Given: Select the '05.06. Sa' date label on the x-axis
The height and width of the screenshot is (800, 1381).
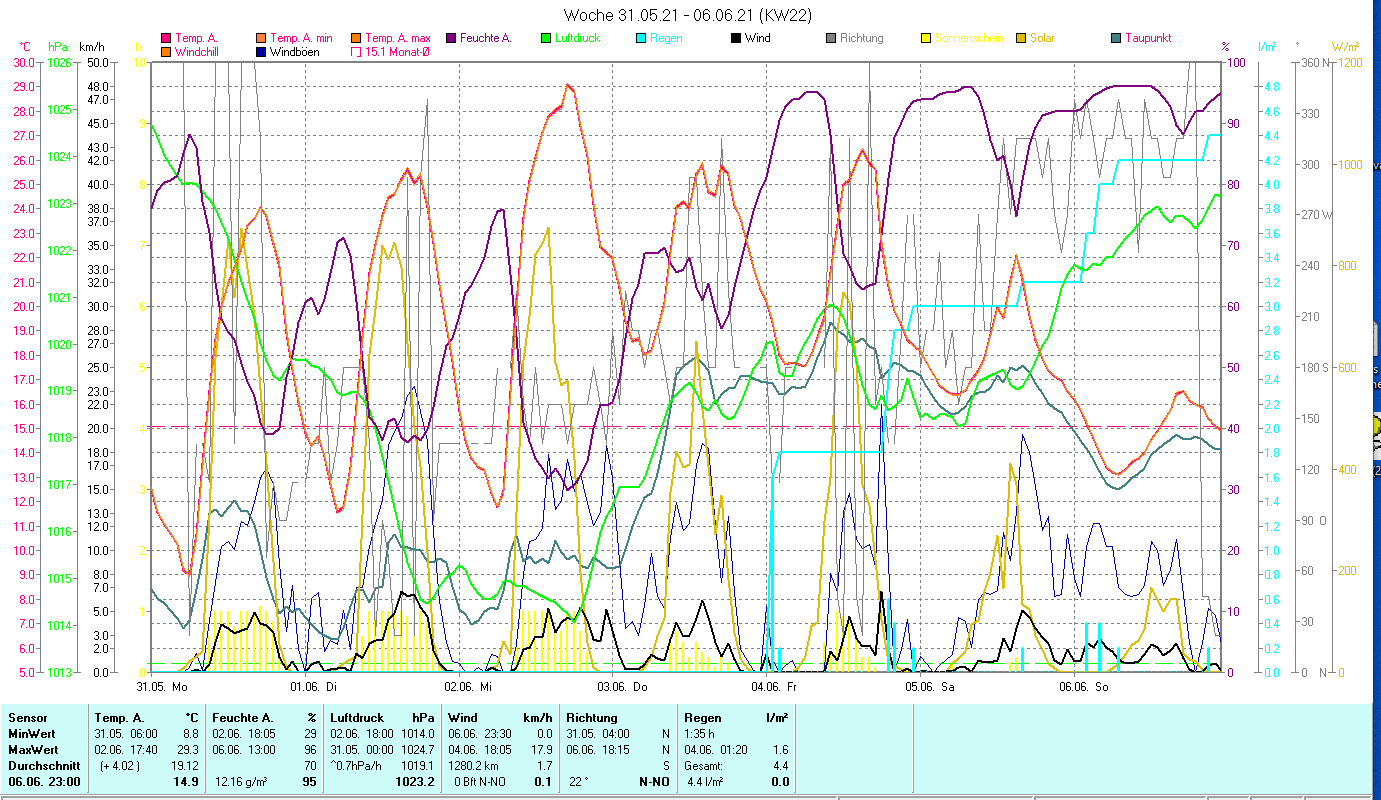Looking at the screenshot, I should (x=930, y=687).
